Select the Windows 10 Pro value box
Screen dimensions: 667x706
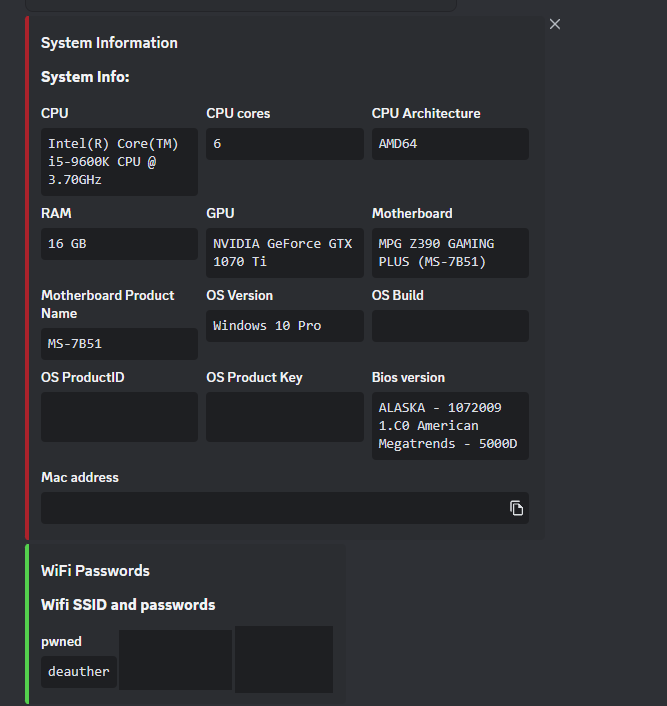pyautogui.click(x=284, y=326)
